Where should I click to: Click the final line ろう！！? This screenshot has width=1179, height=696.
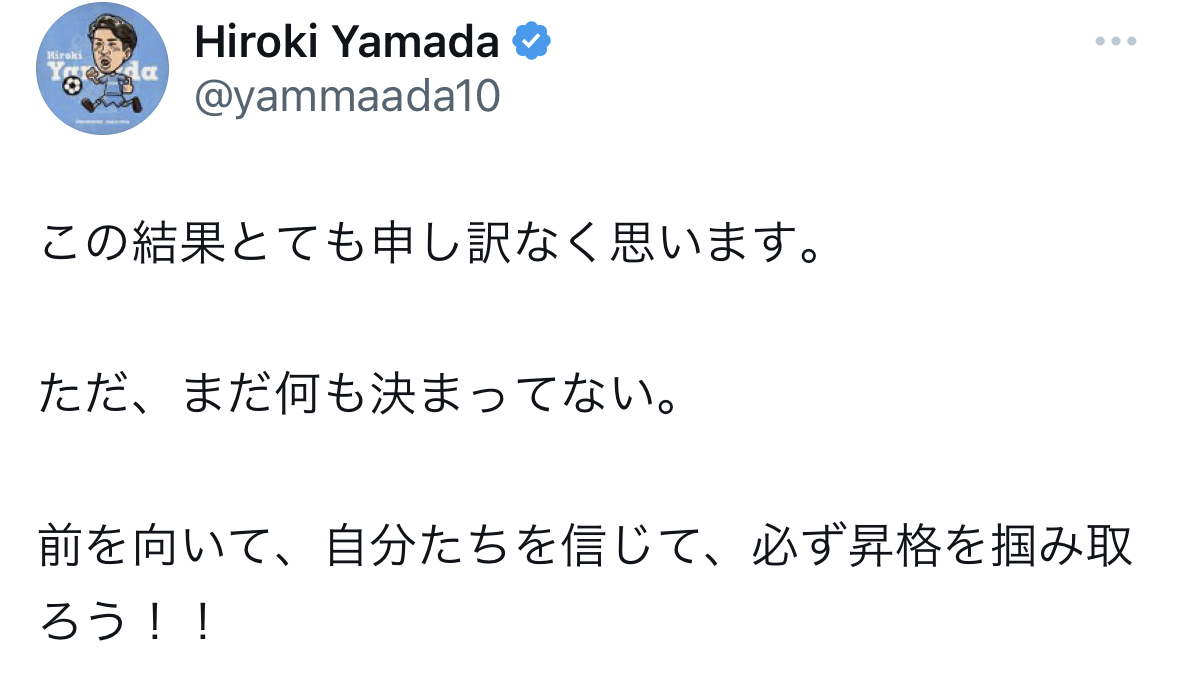[x=128, y=622]
